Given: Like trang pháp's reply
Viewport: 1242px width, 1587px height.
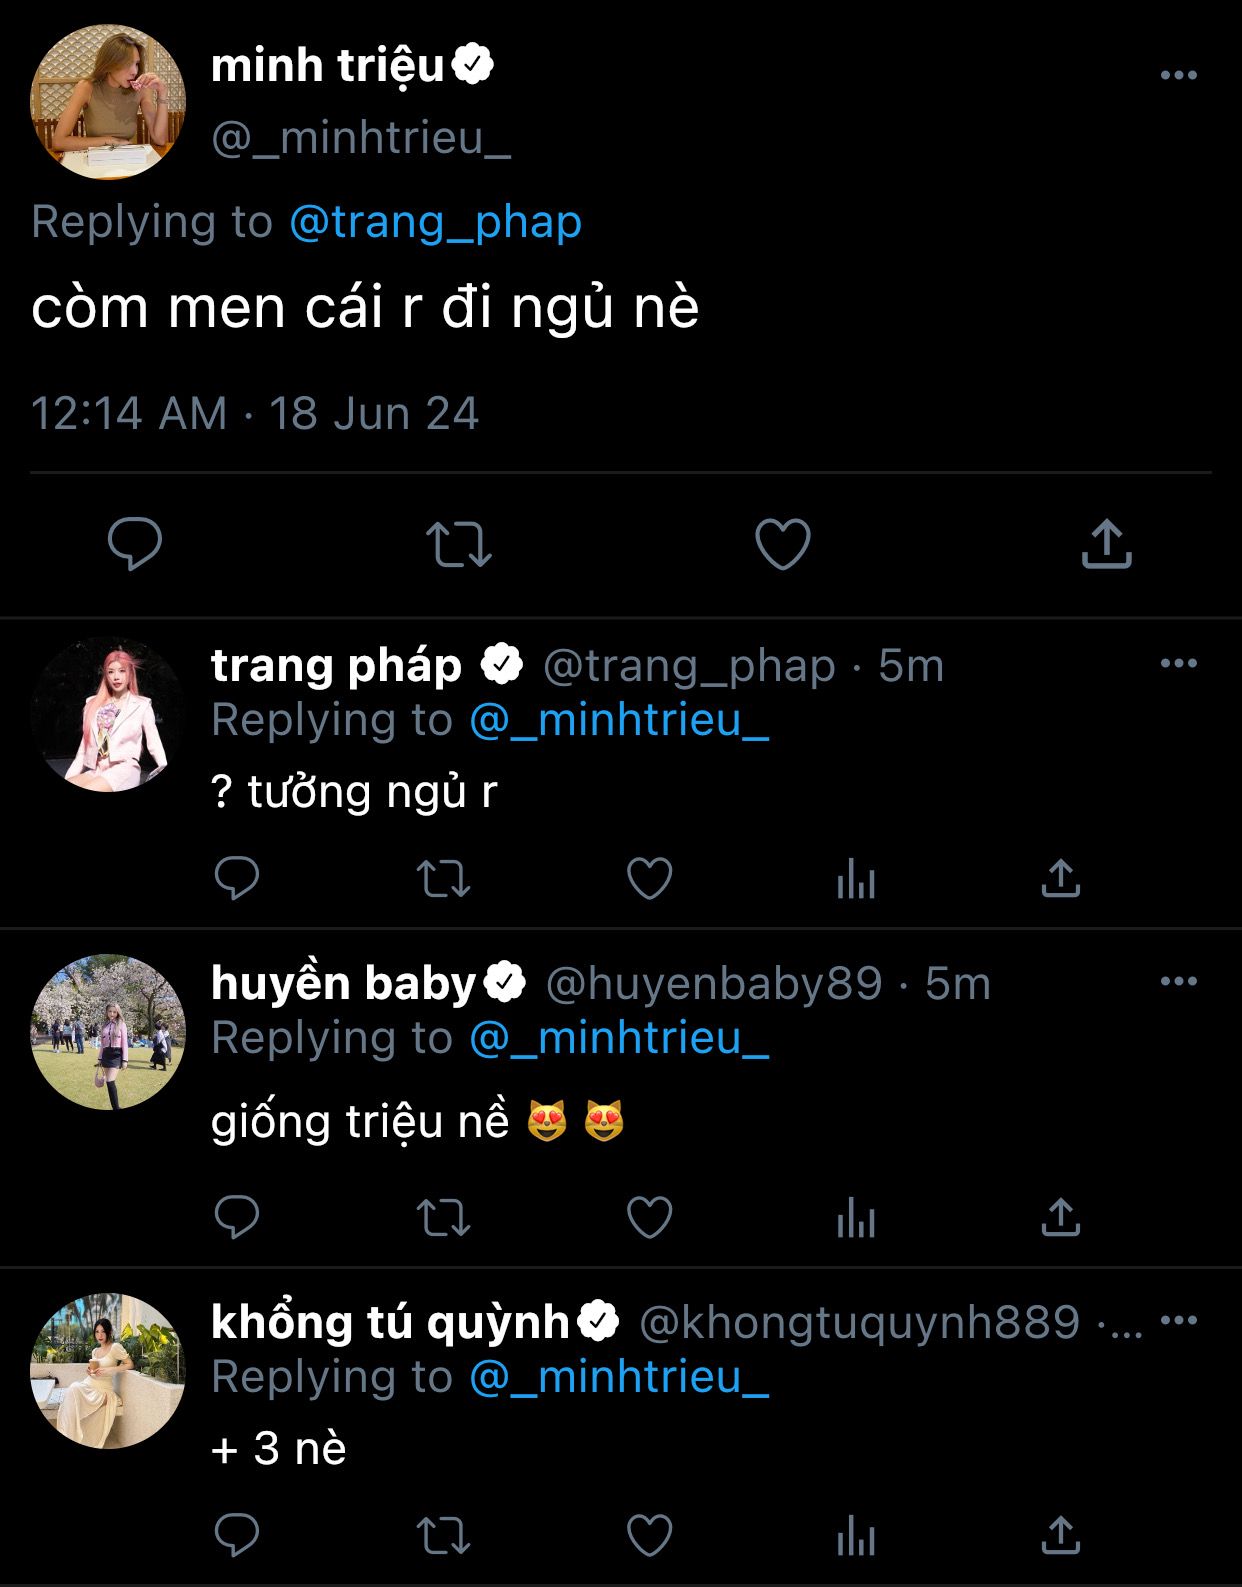Looking at the screenshot, I should [x=649, y=879].
